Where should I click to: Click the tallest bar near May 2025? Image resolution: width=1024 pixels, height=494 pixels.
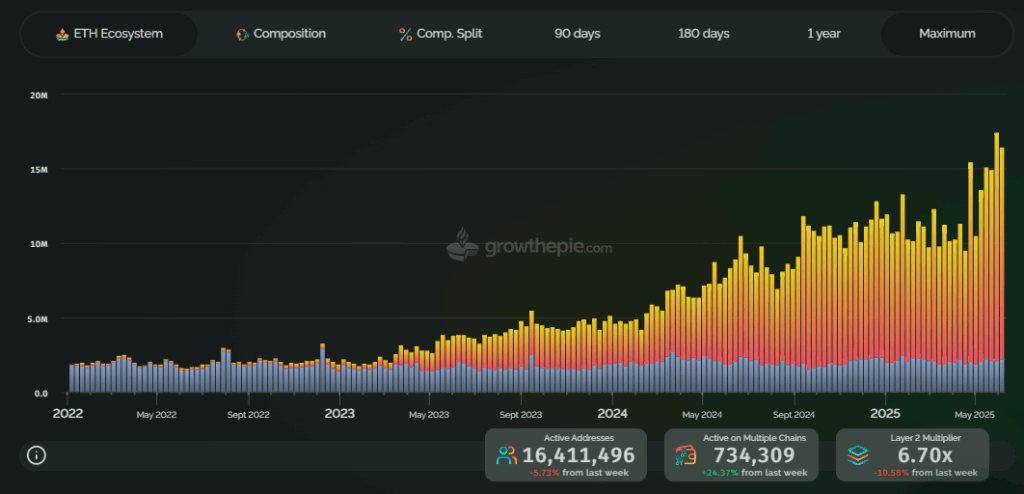[x=997, y=263]
